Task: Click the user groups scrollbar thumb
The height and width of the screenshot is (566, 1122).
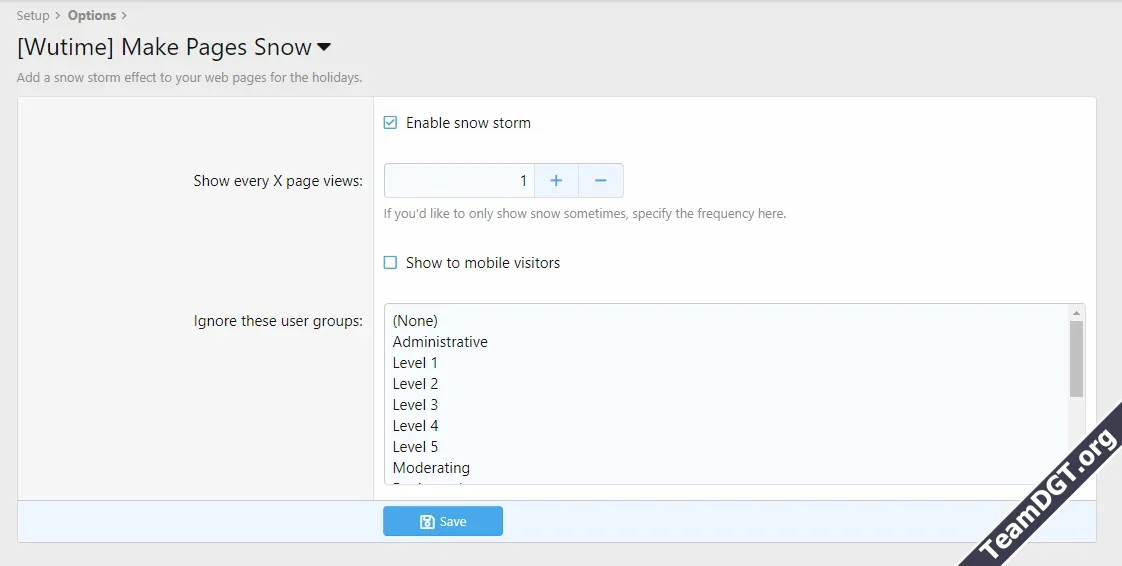Action: coord(1076,358)
